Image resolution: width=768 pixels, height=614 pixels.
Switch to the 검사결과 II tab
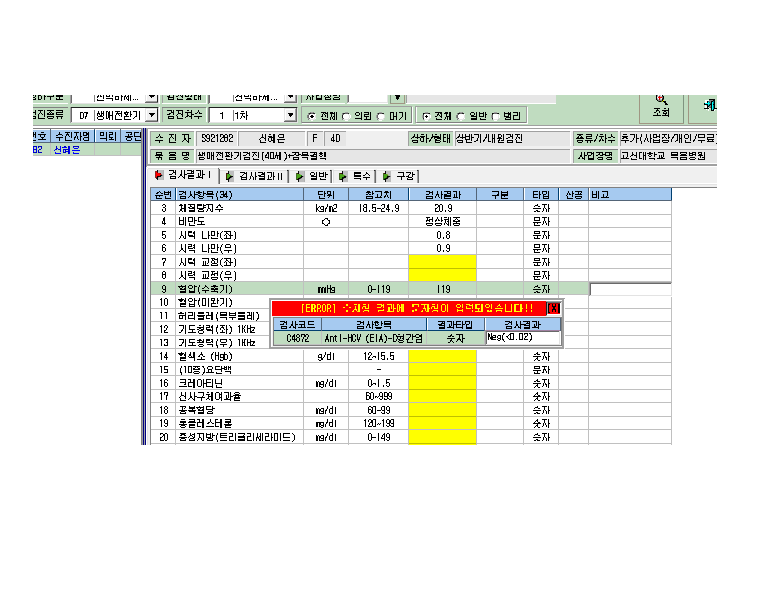(x=255, y=176)
